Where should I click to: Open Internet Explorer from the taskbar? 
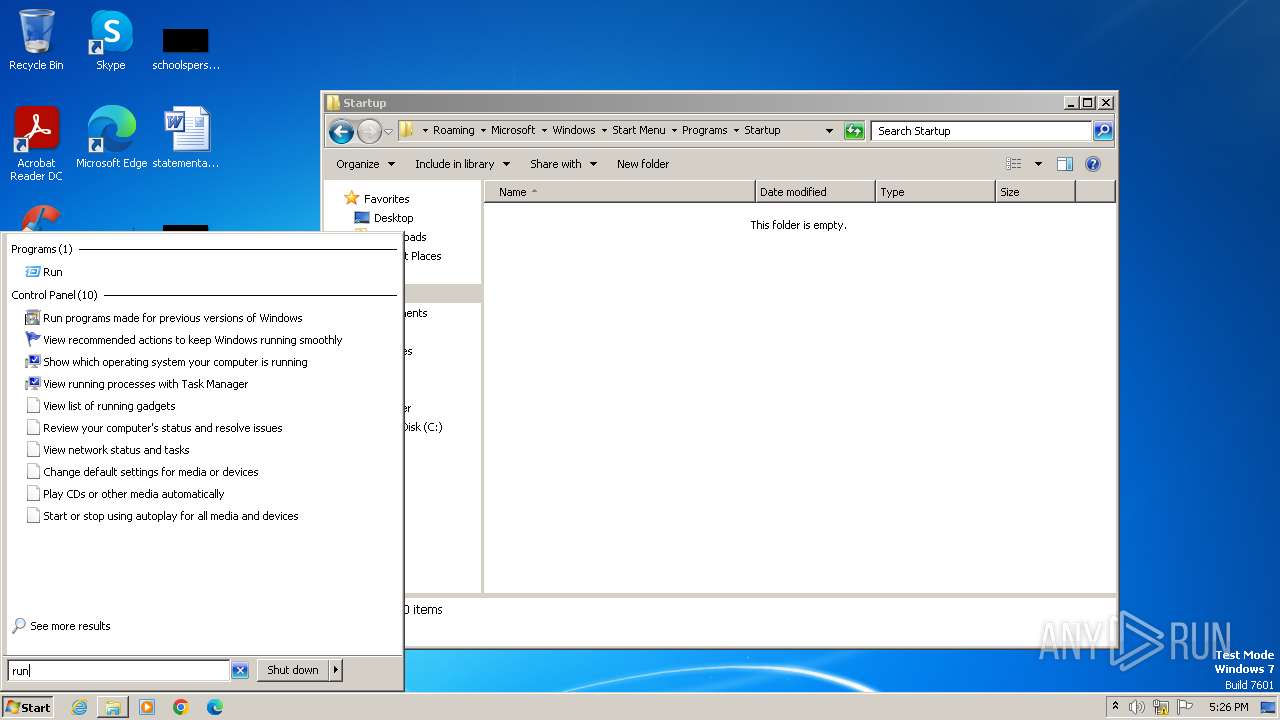(x=79, y=707)
